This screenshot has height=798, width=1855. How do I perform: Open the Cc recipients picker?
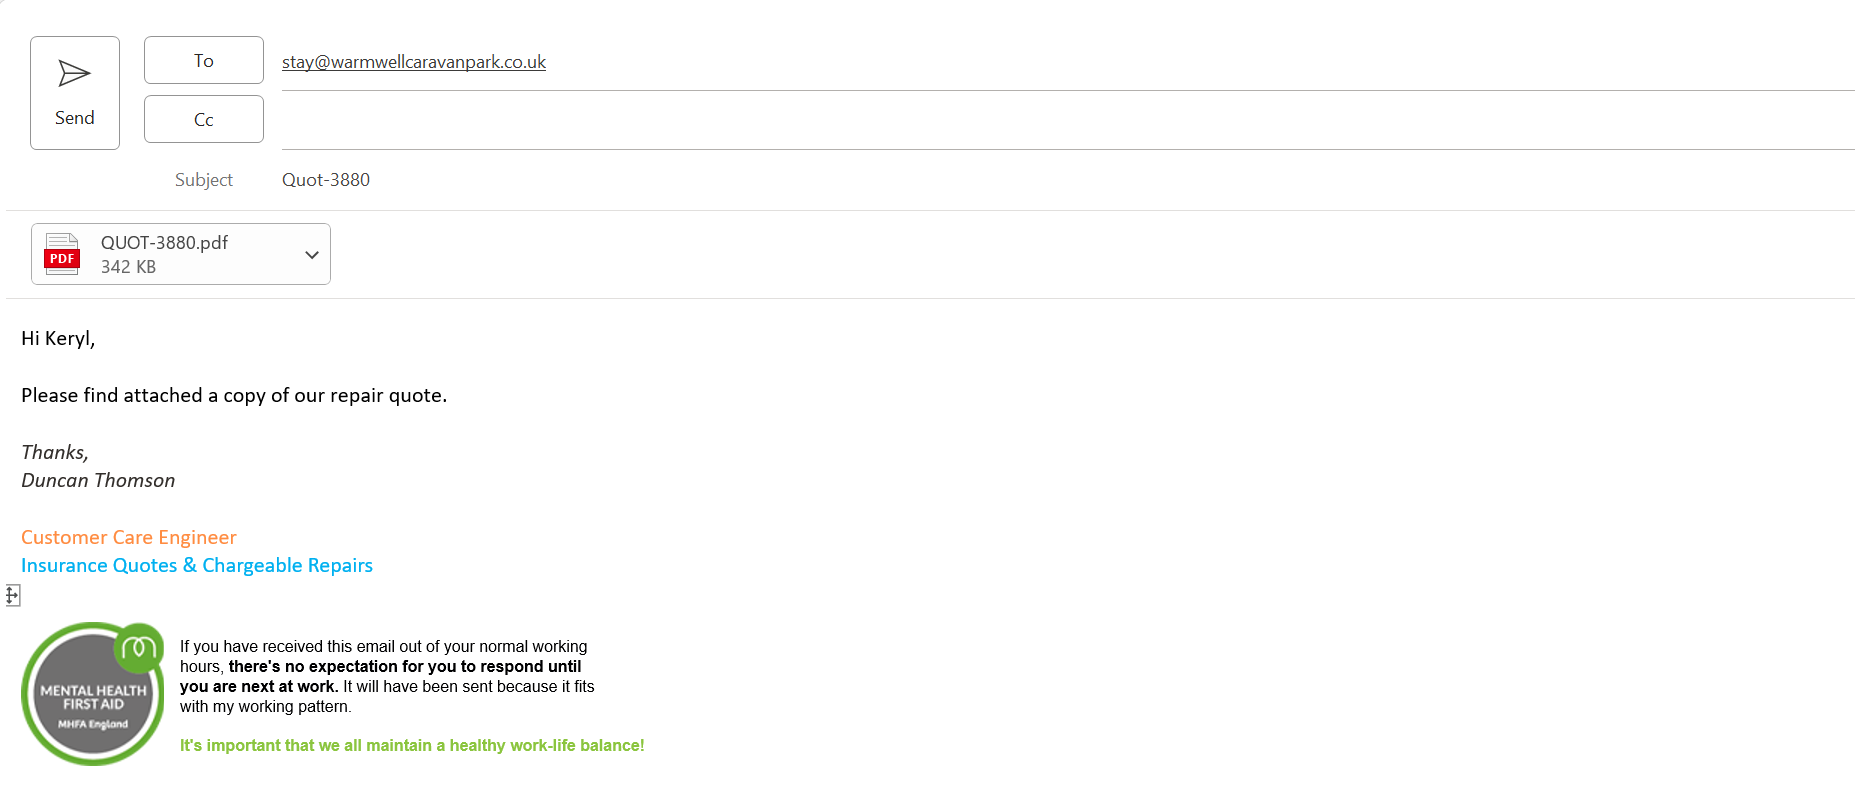[x=203, y=120]
